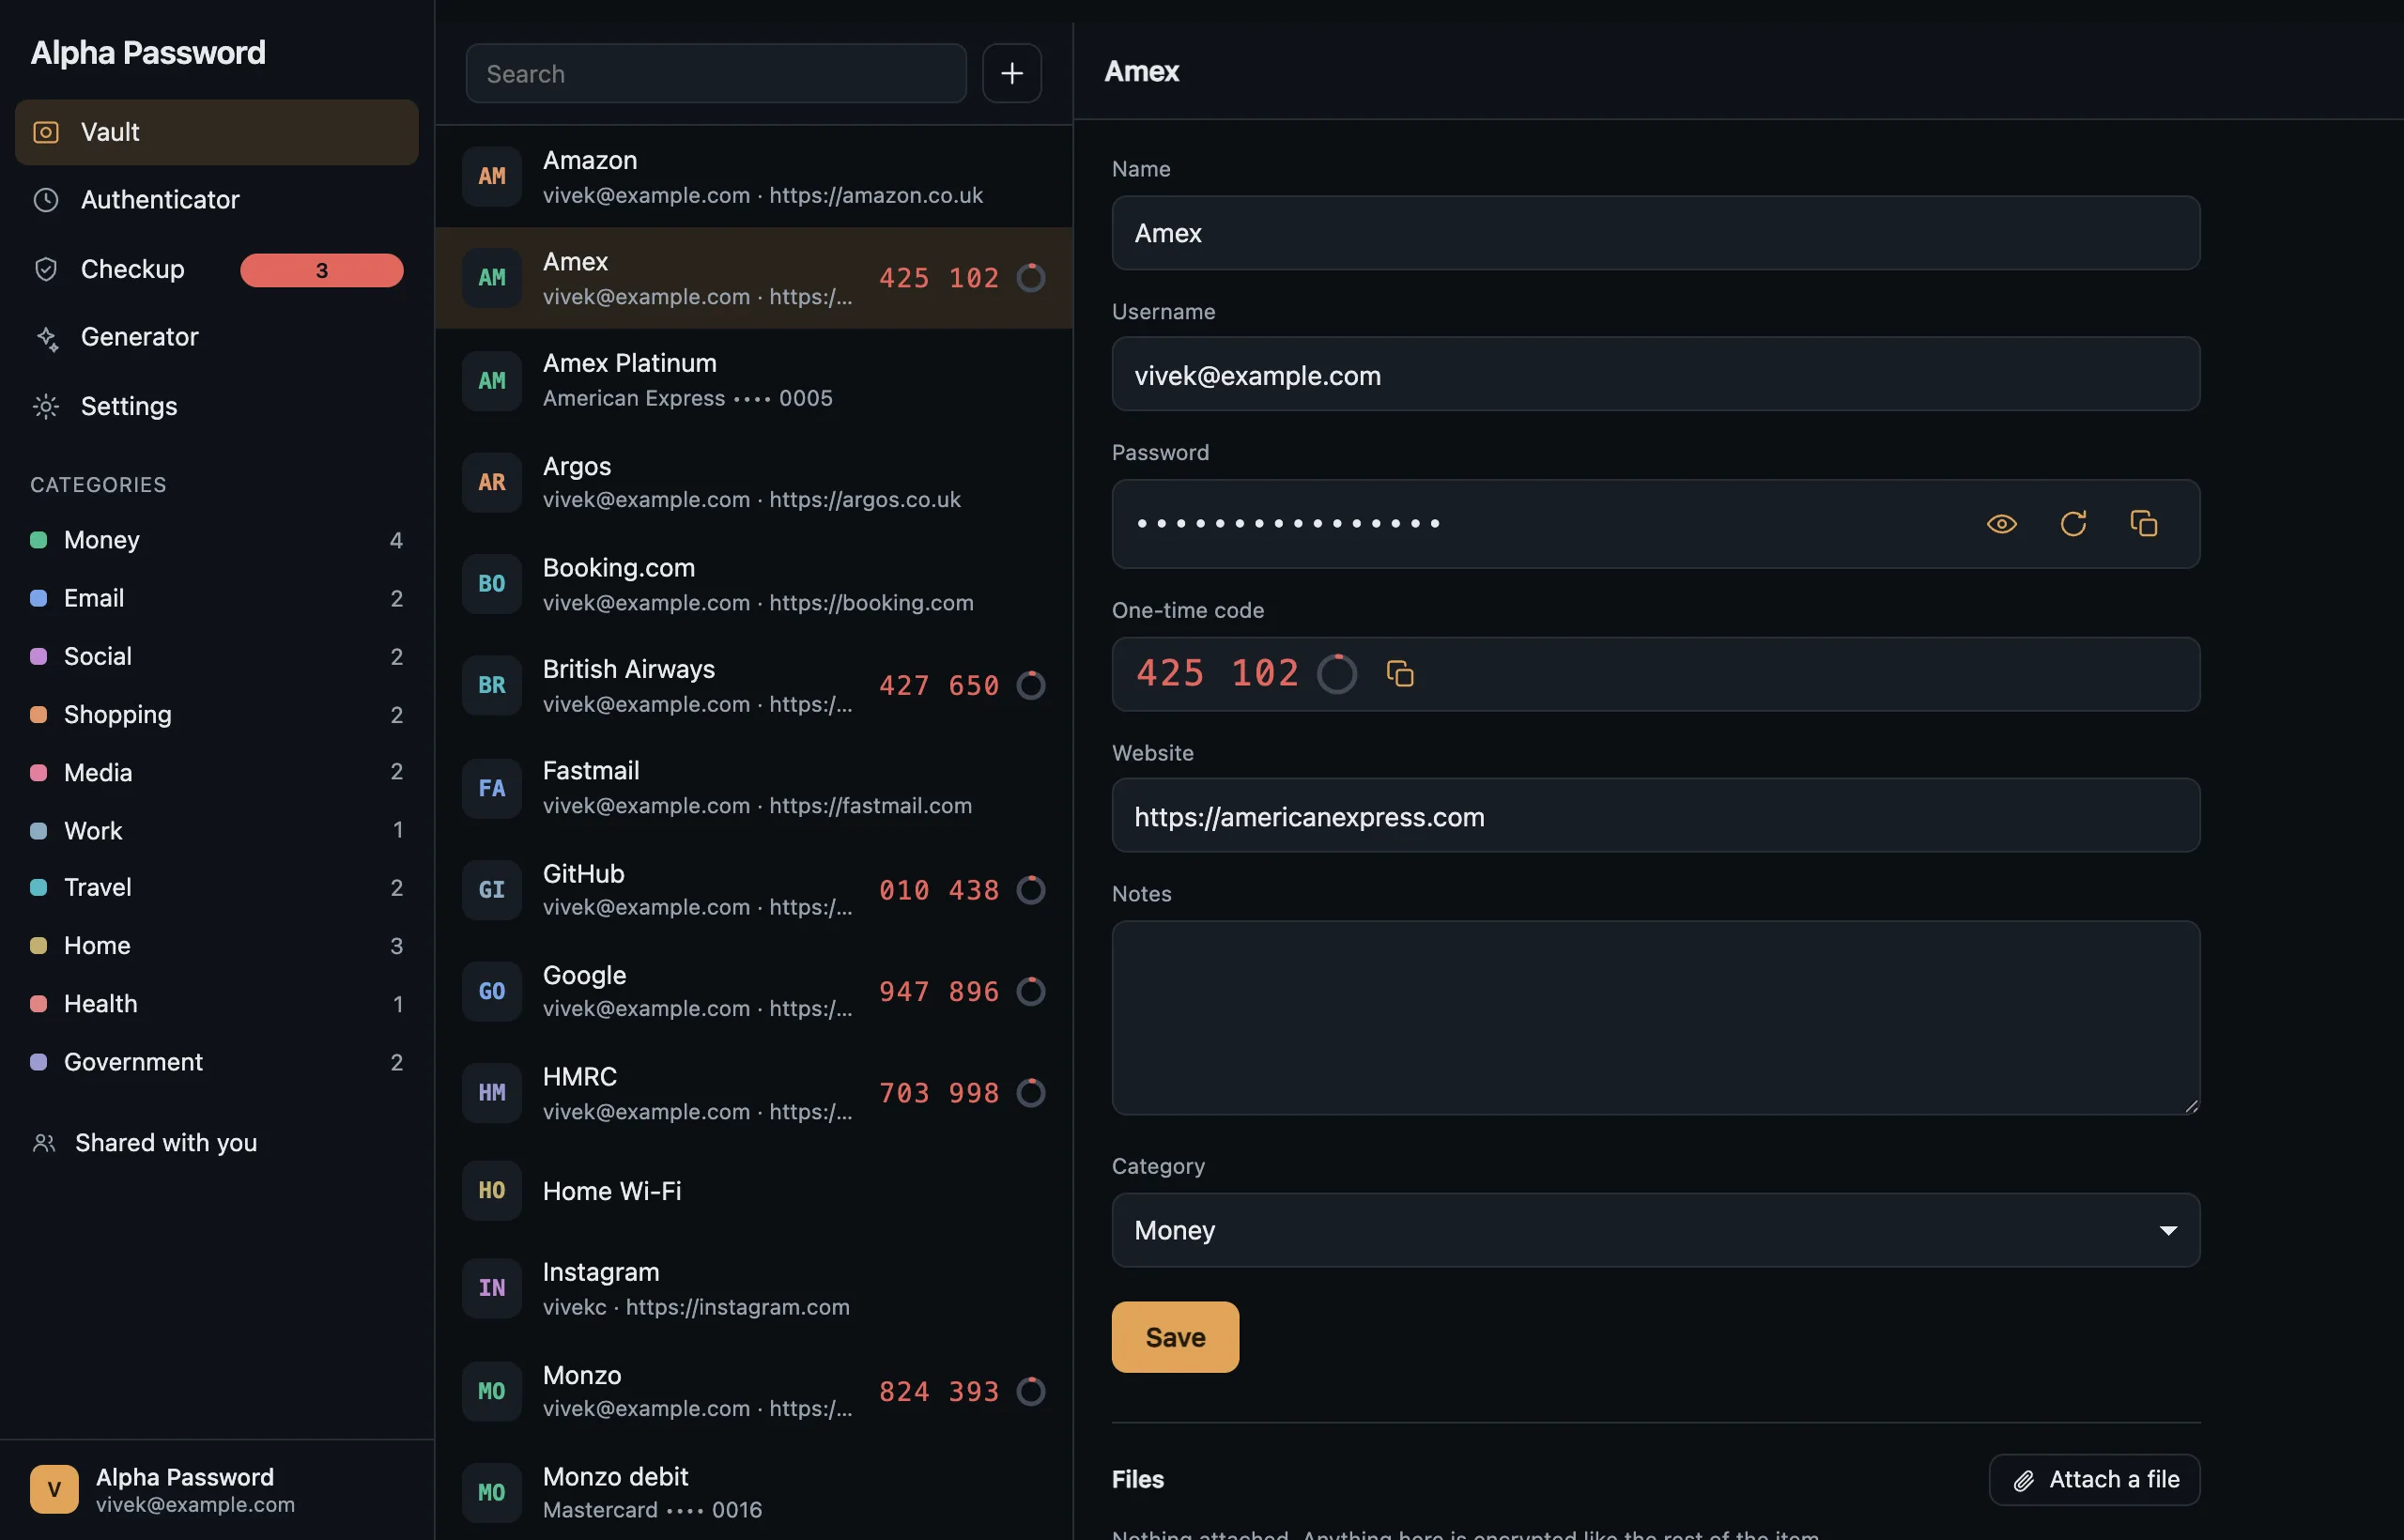Select the Monzo debit entry name
This screenshot has width=2404, height=1540.
616,1477
